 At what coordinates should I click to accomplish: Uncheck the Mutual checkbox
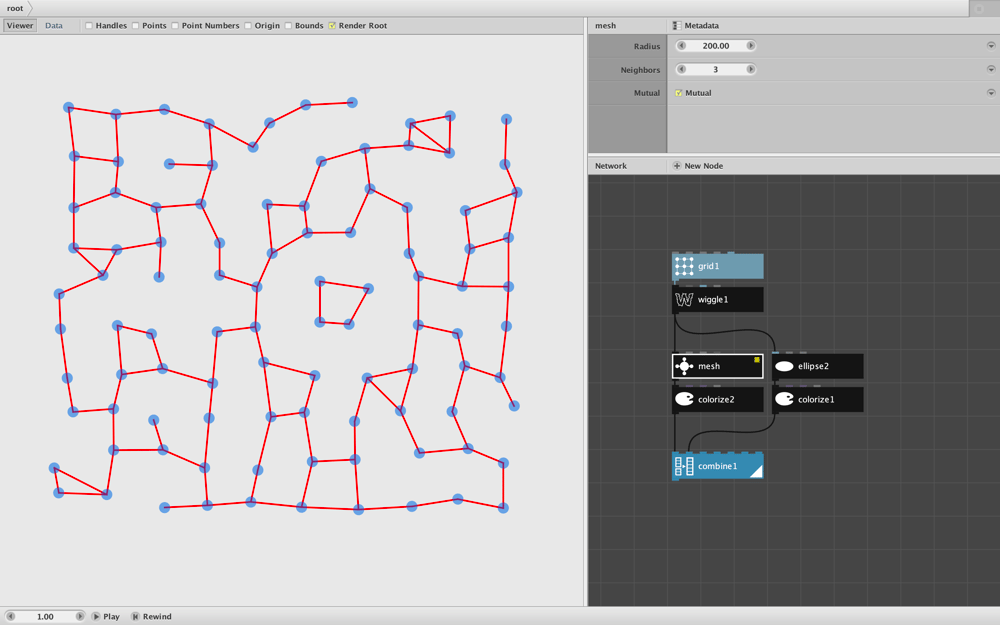[x=679, y=93]
